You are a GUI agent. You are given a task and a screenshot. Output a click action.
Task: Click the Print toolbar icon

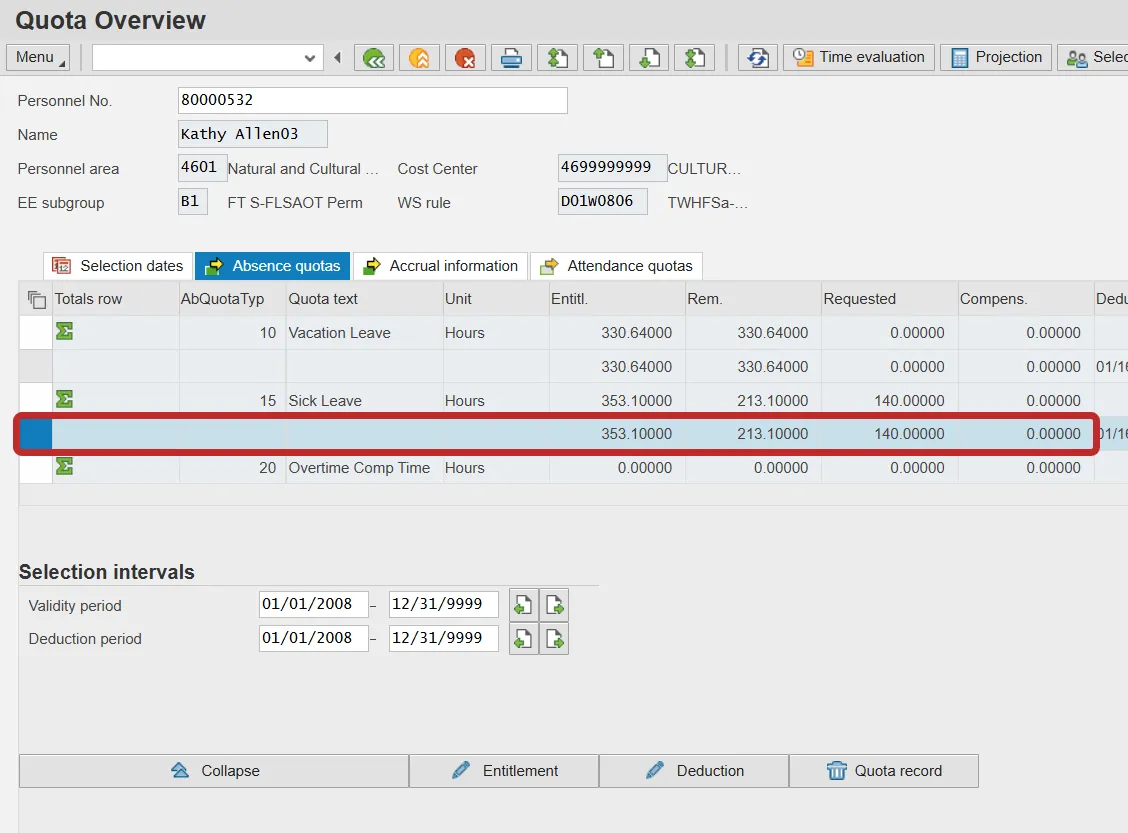(x=511, y=58)
